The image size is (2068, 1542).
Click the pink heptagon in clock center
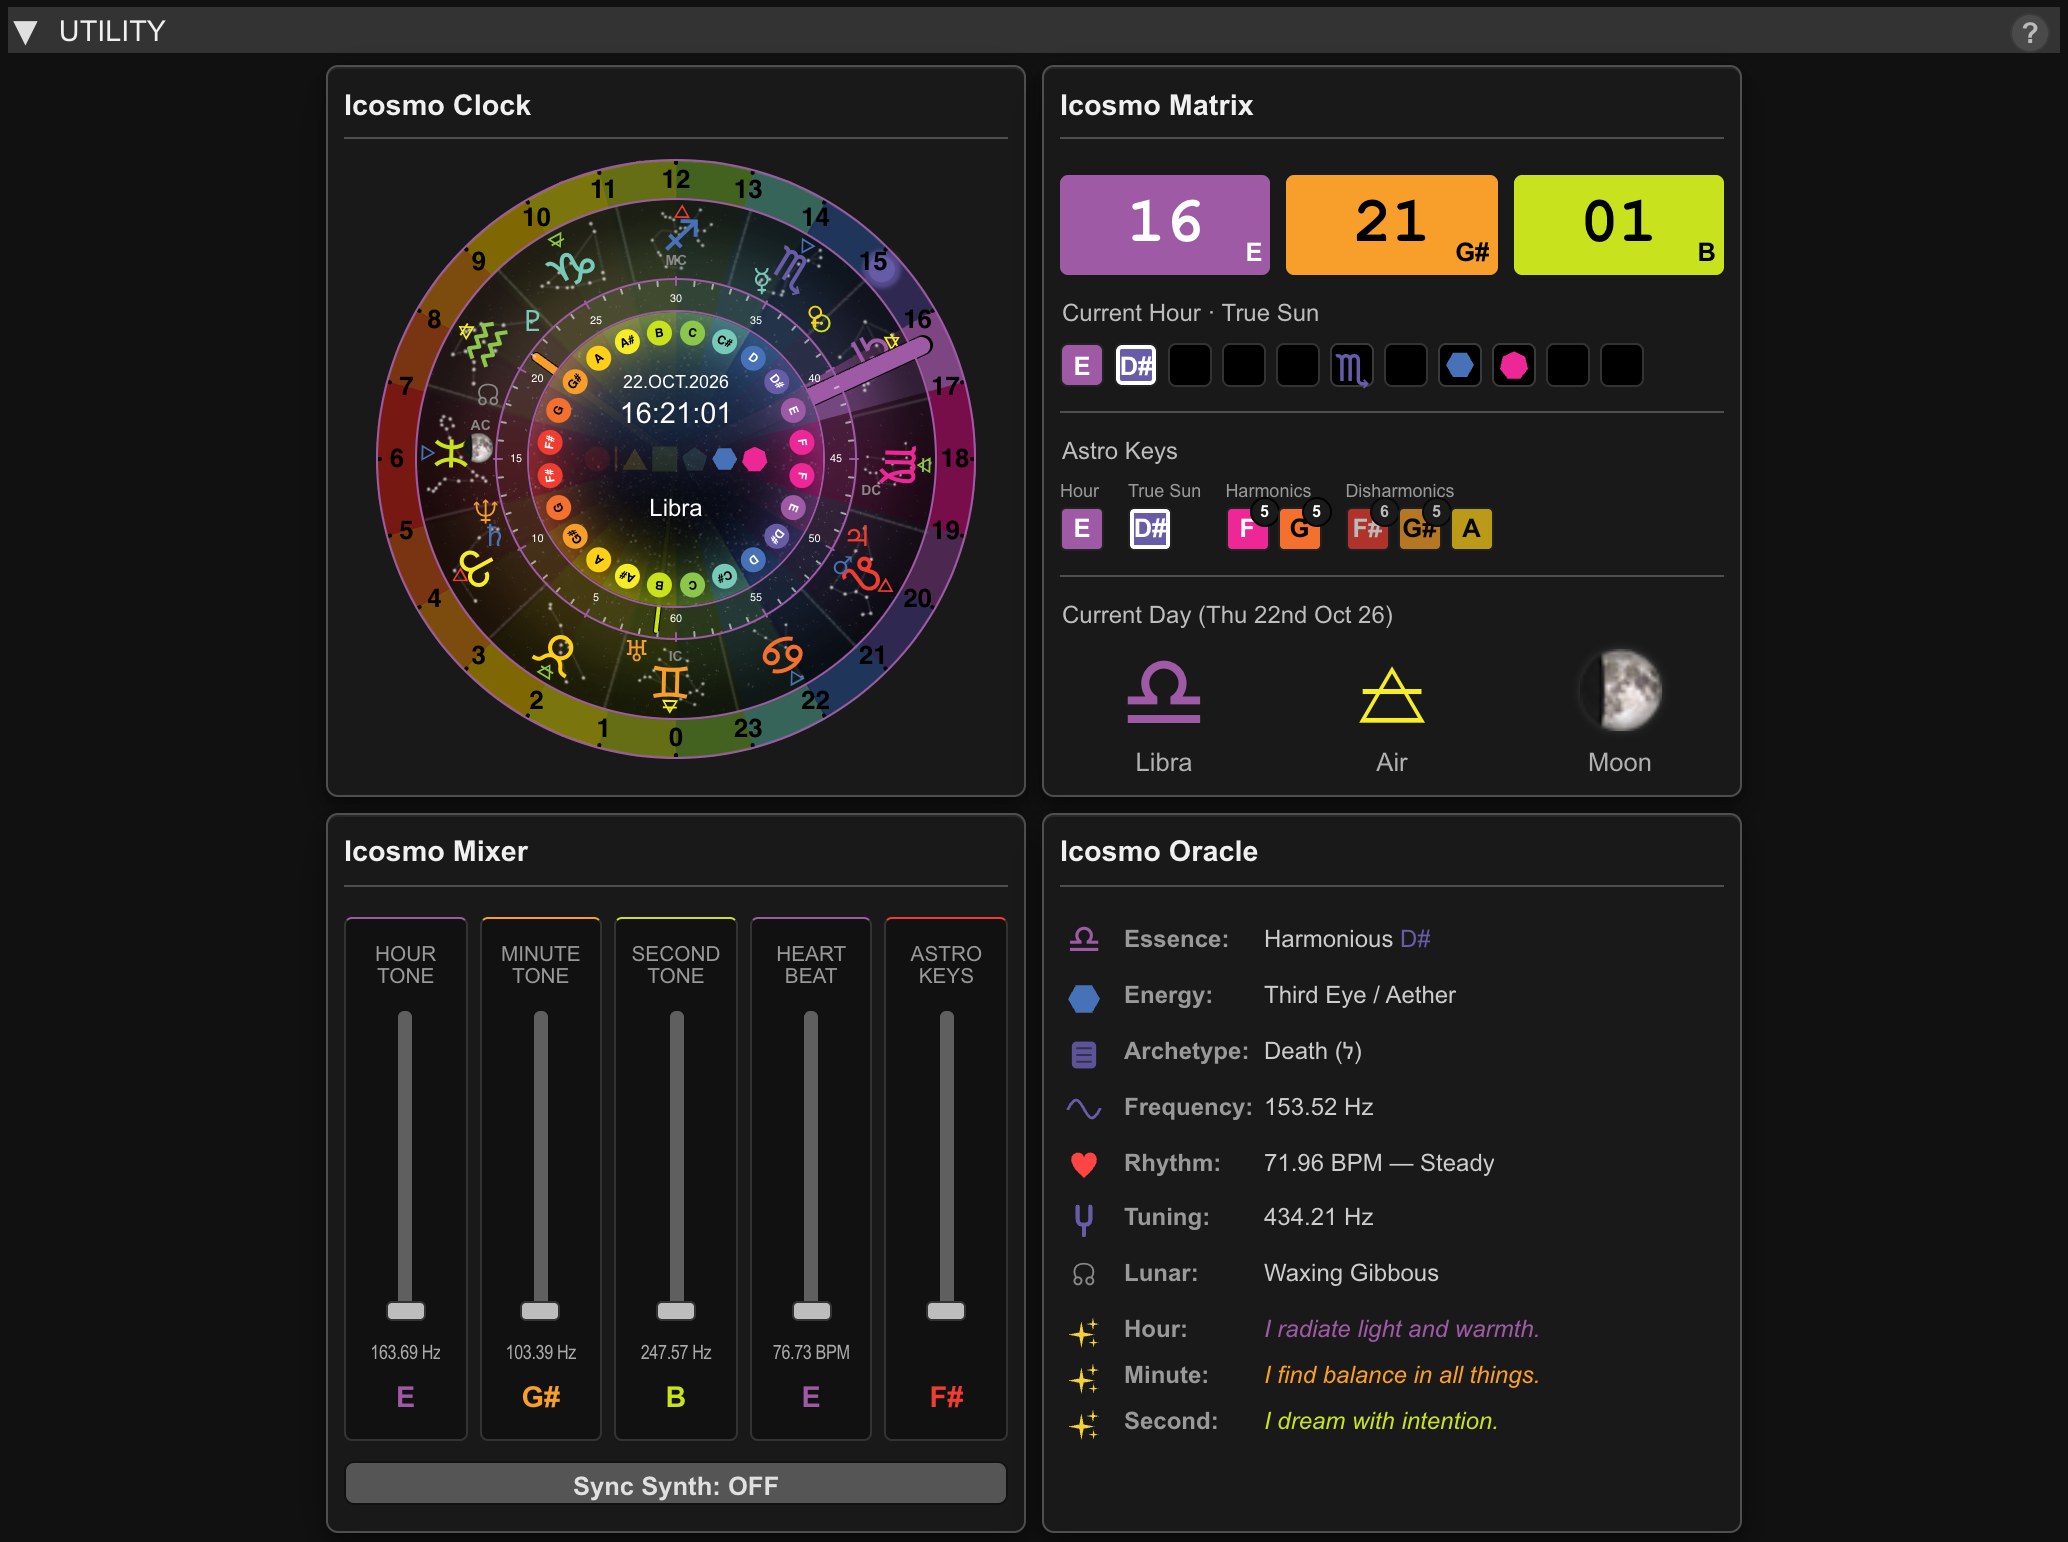point(755,459)
